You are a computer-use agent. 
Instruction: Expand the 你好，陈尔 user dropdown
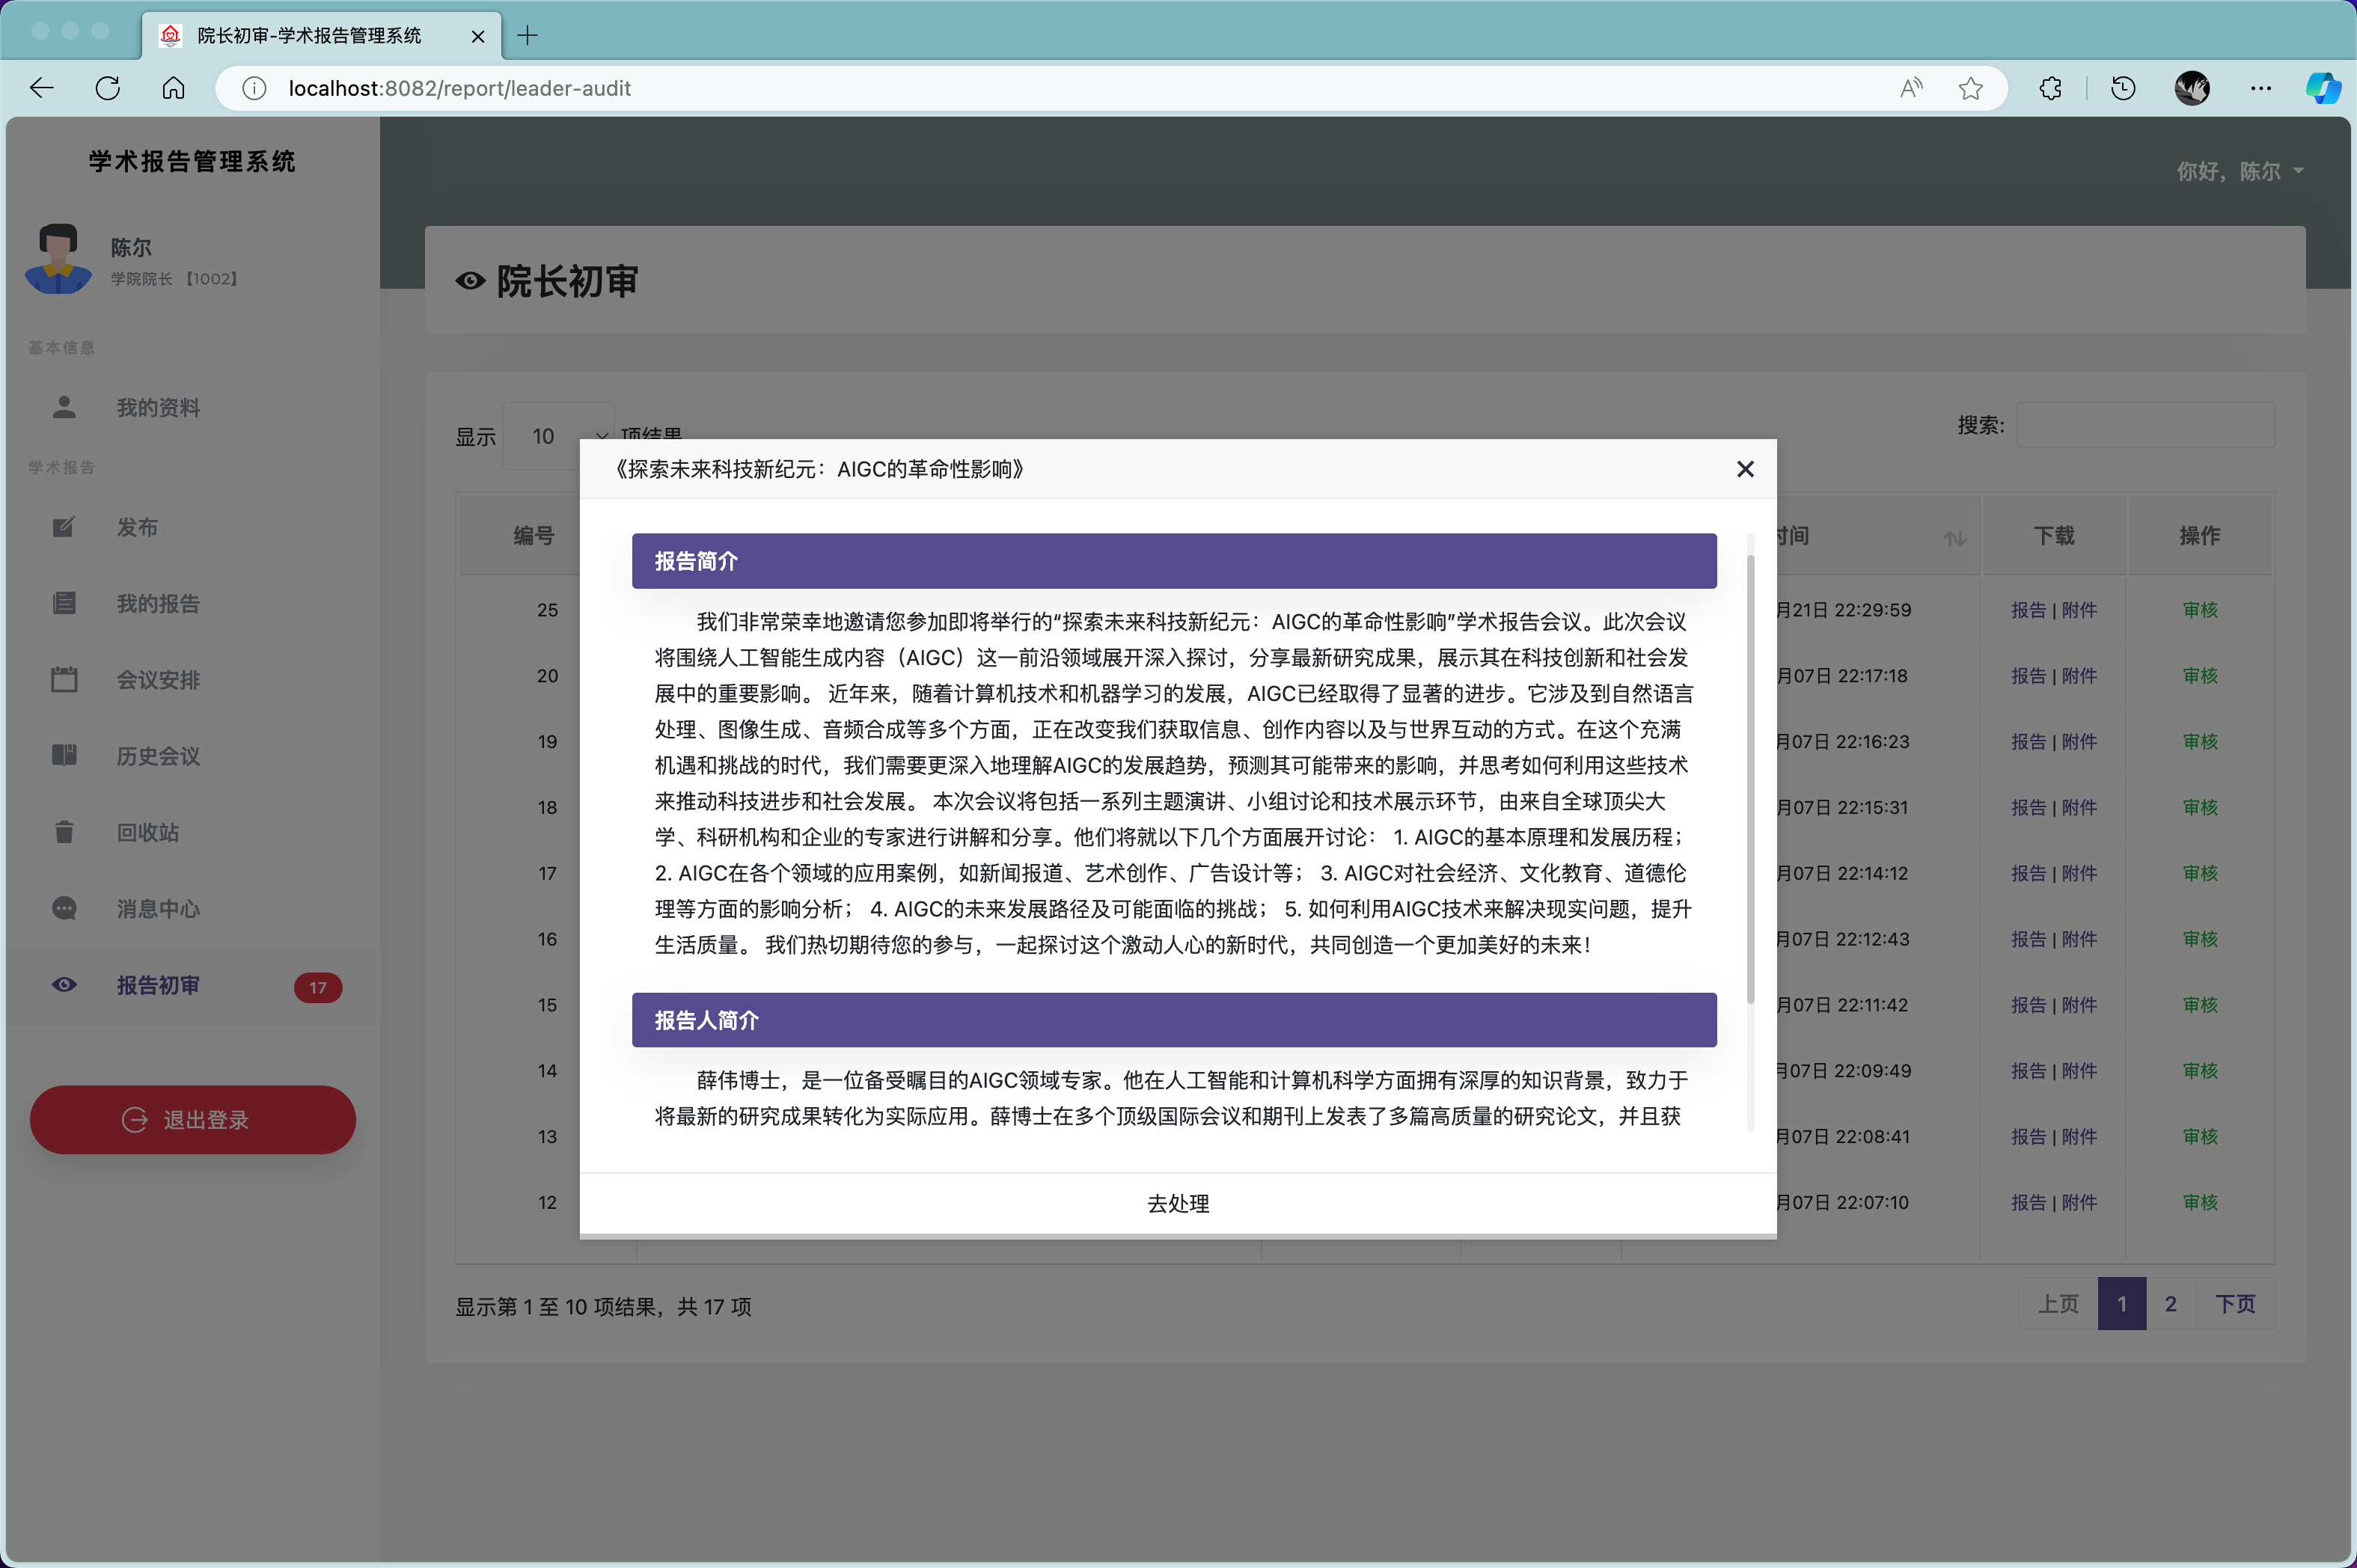pos(2240,171)
